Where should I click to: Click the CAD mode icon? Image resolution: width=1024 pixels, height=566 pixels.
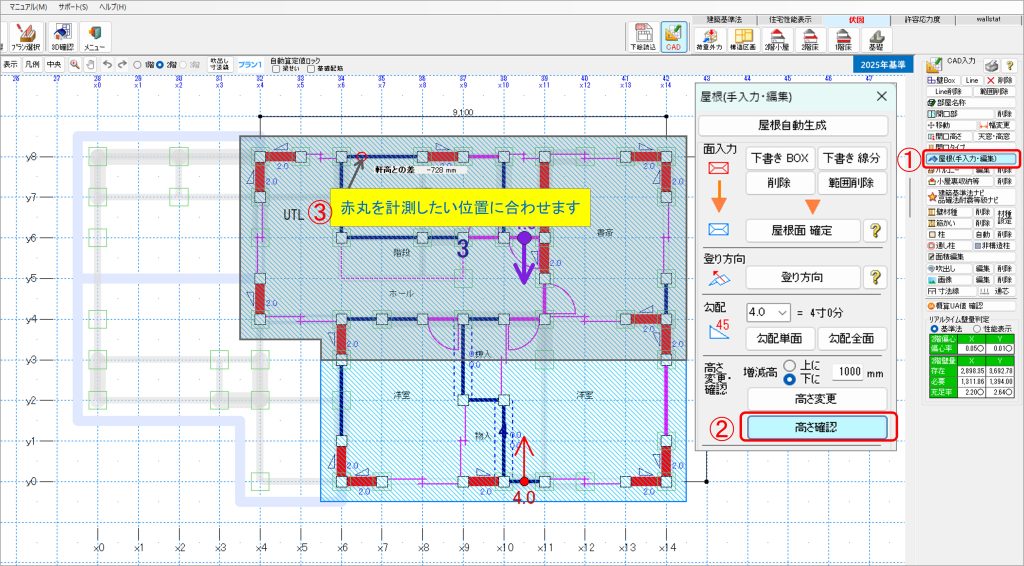tap(673, 37)
